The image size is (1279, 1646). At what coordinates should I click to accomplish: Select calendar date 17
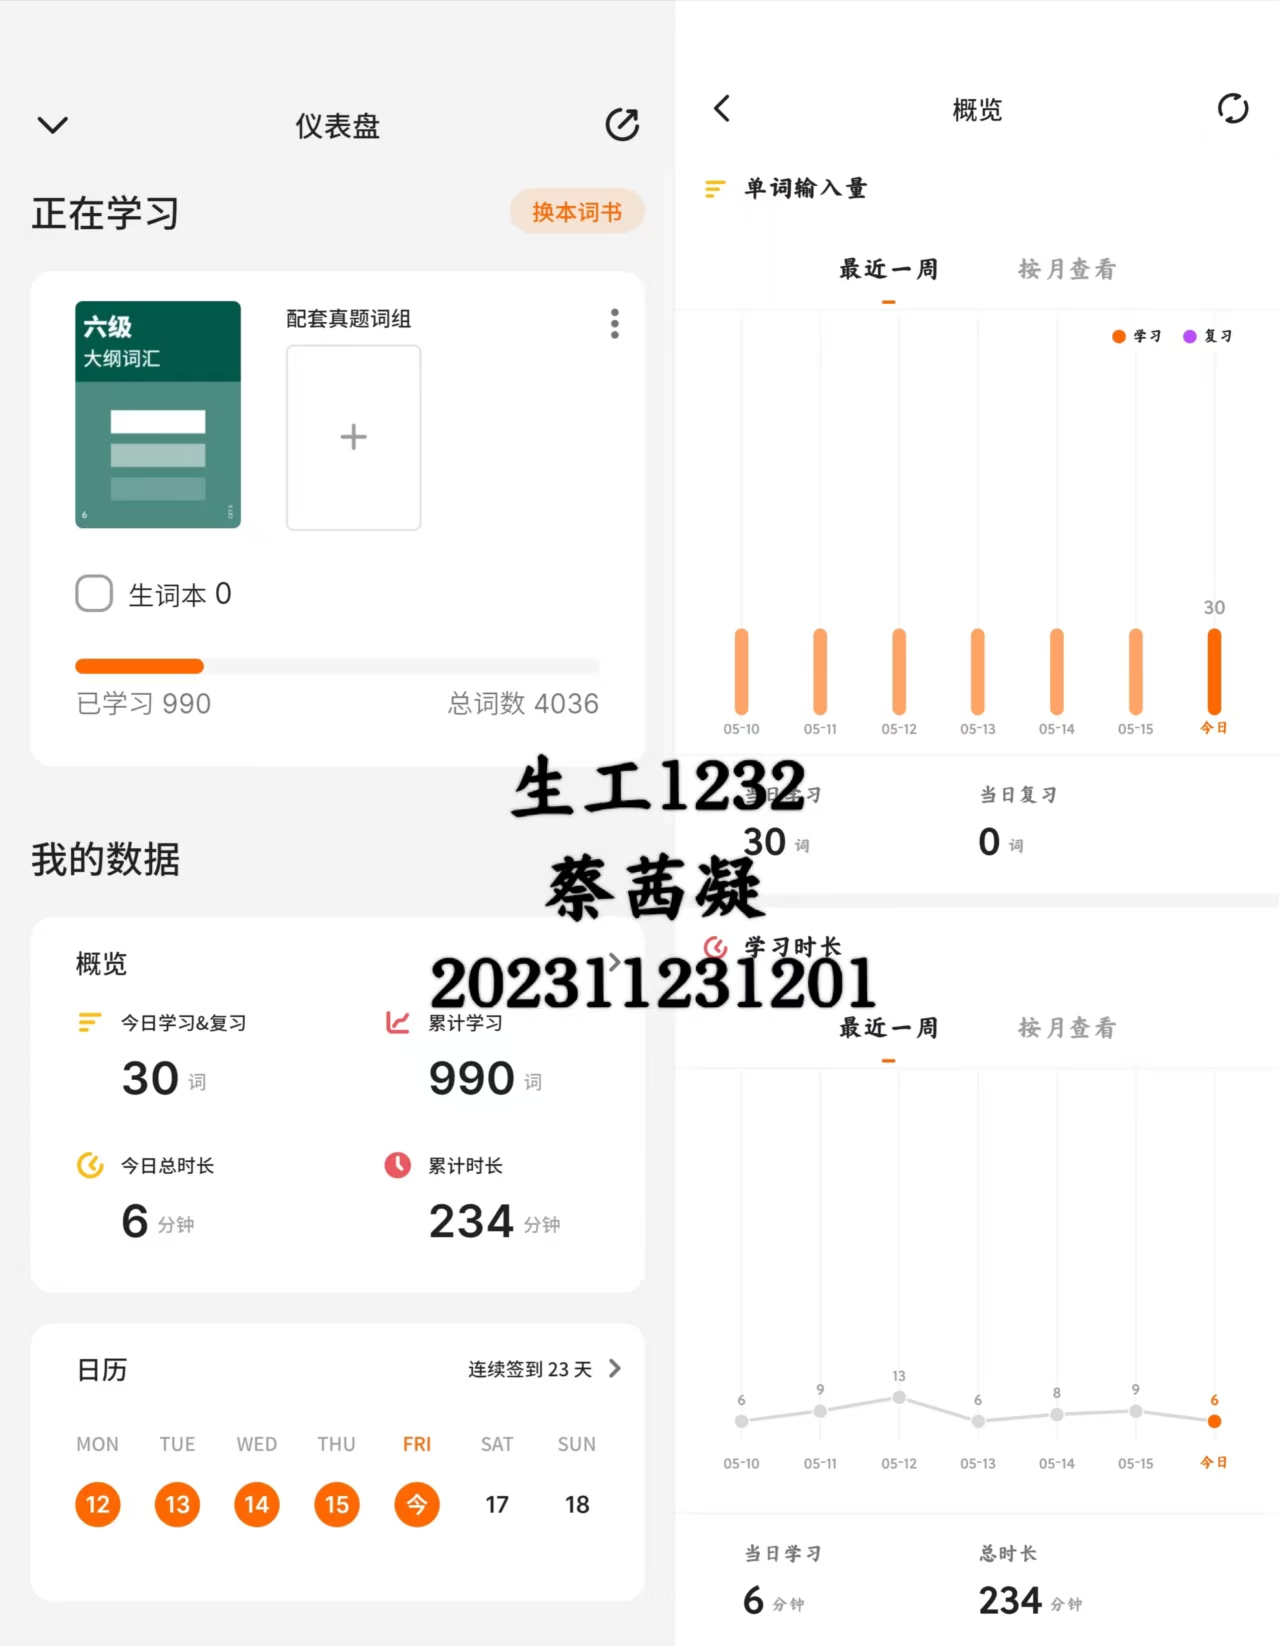pos(497,1504)
